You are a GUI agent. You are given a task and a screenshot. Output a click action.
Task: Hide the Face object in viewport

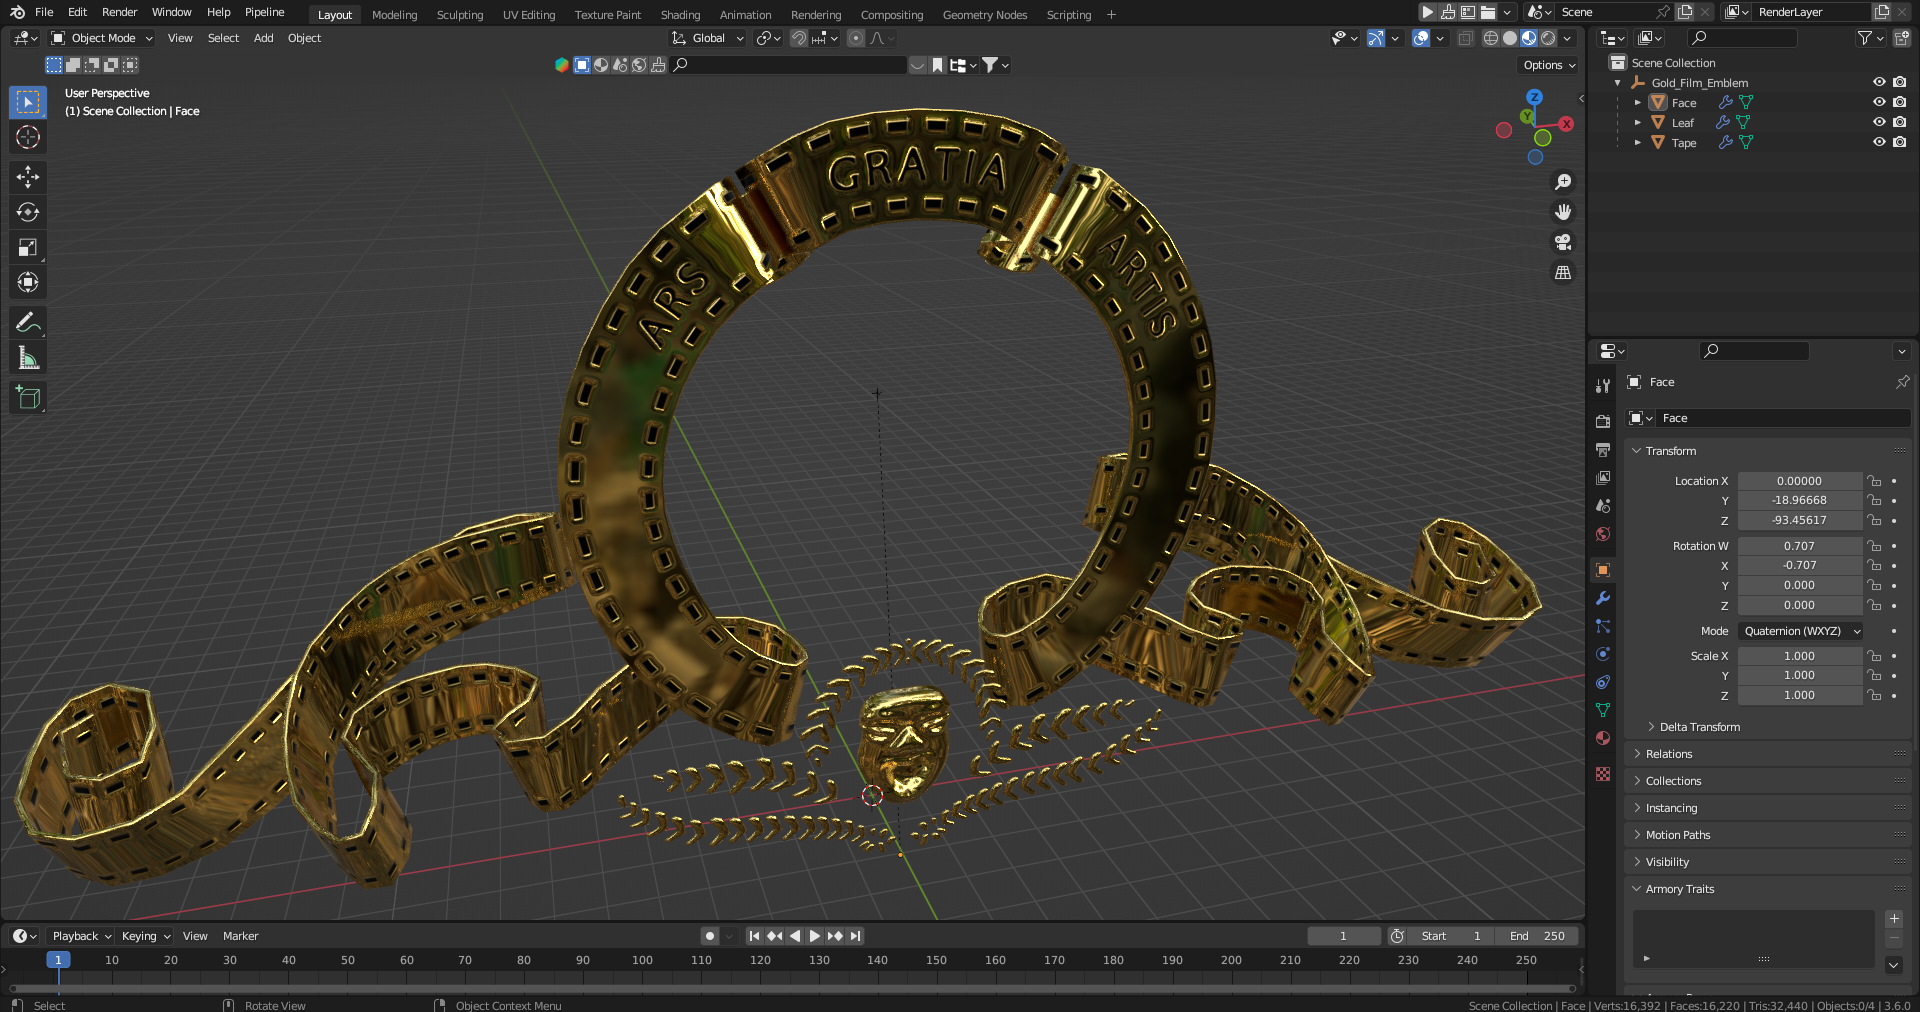pyautogui.click(x=1879, y=102)
